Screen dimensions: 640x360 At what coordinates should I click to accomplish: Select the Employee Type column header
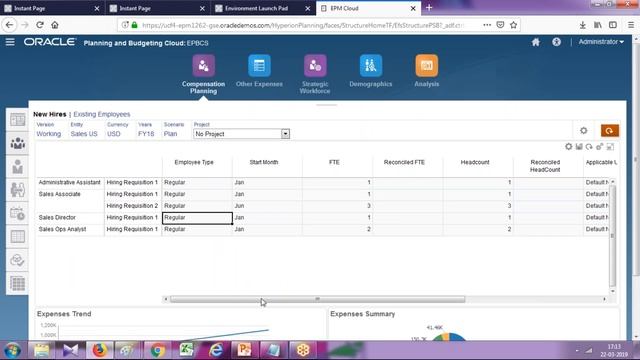[x=194, y=162]
